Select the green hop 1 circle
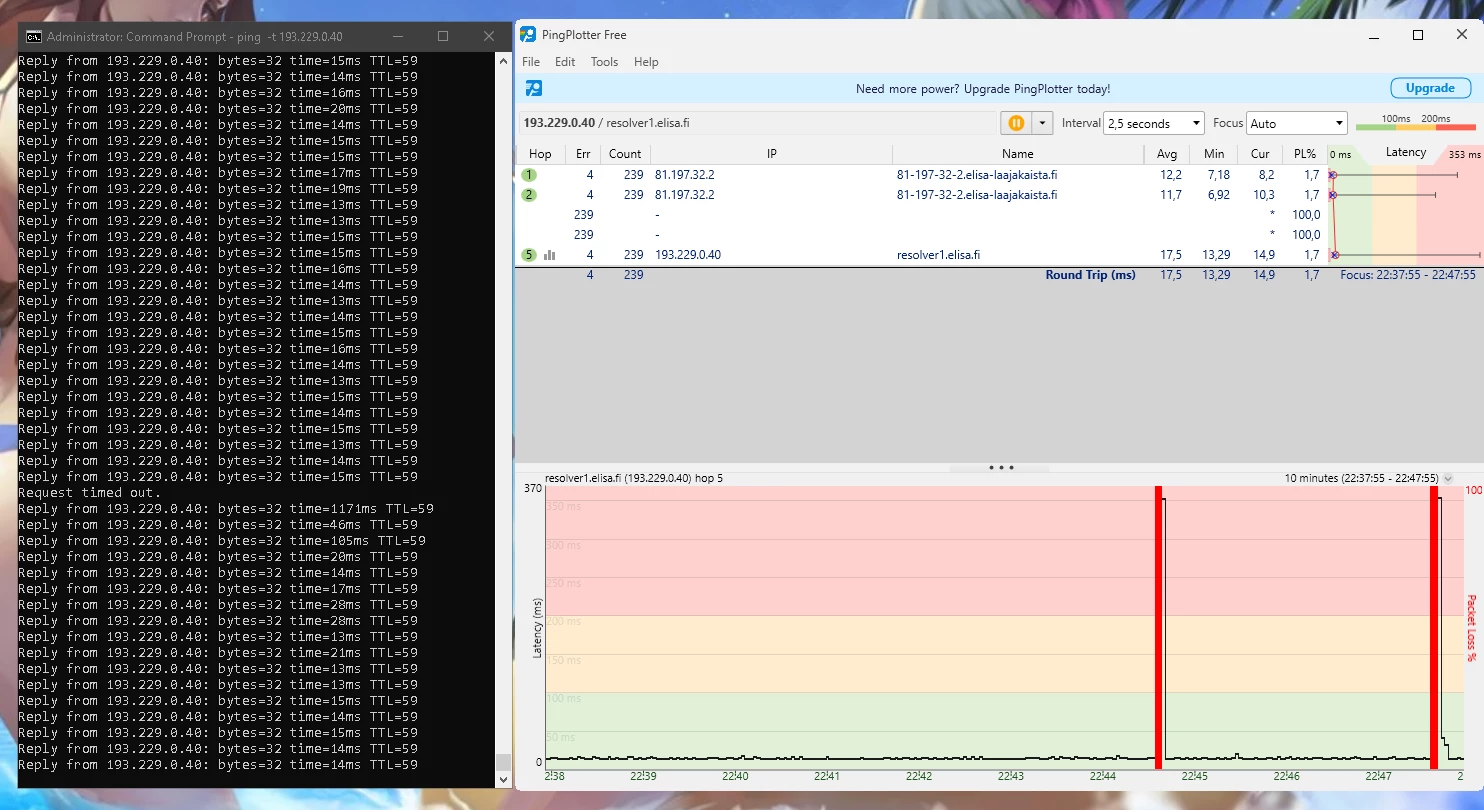 pos(529,175)
